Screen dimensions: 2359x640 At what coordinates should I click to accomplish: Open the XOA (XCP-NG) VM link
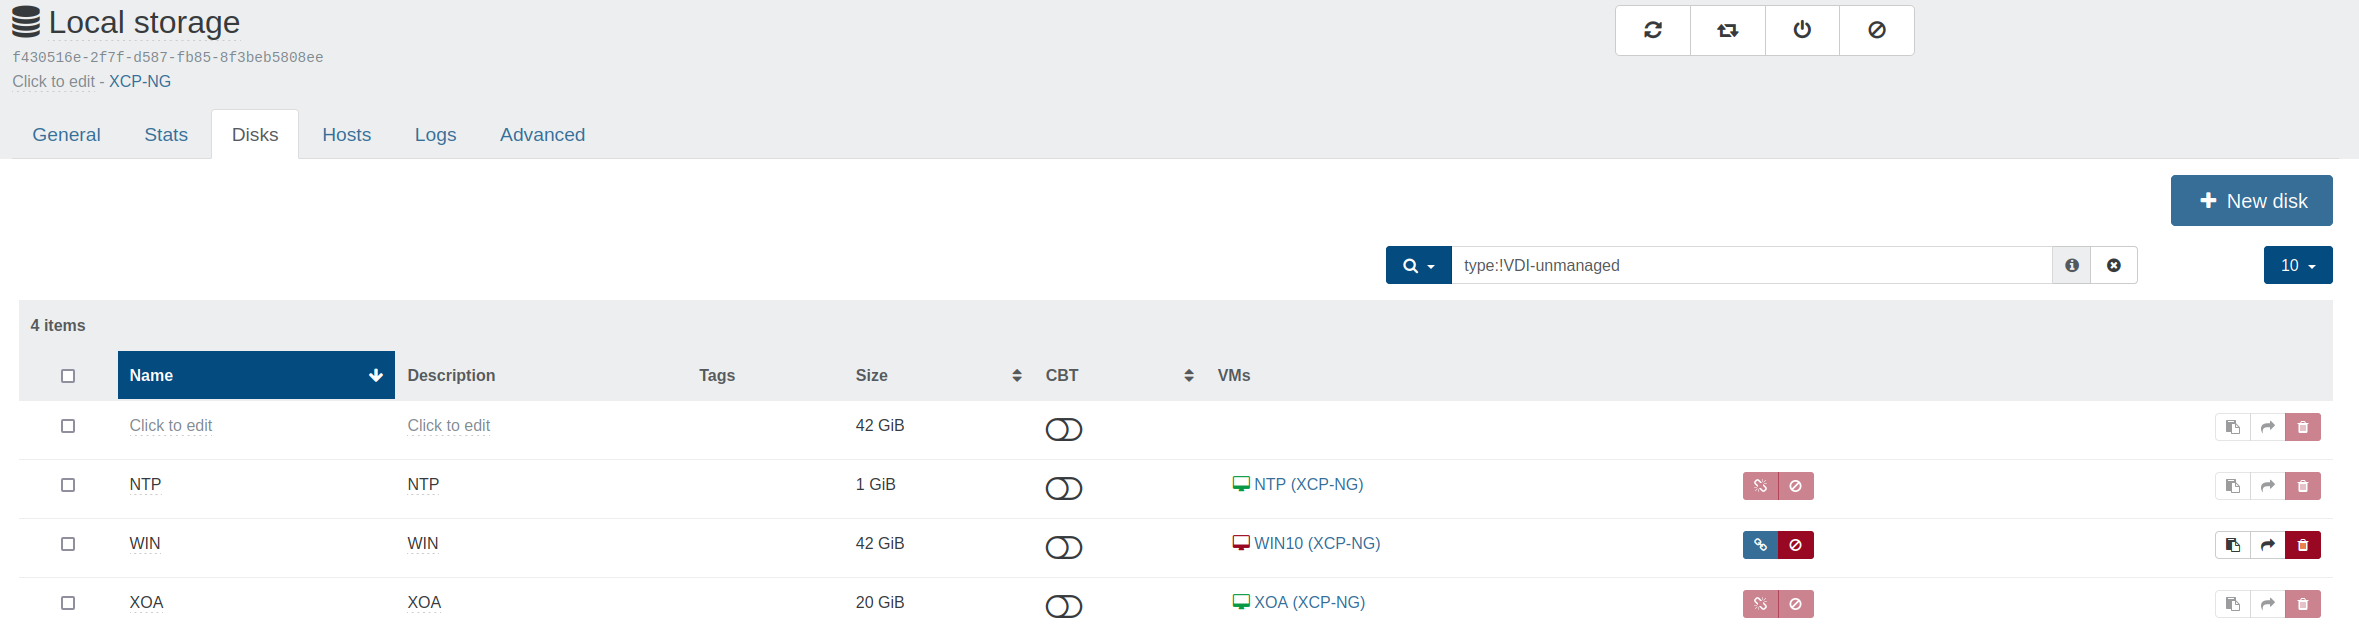point(1308,602)
